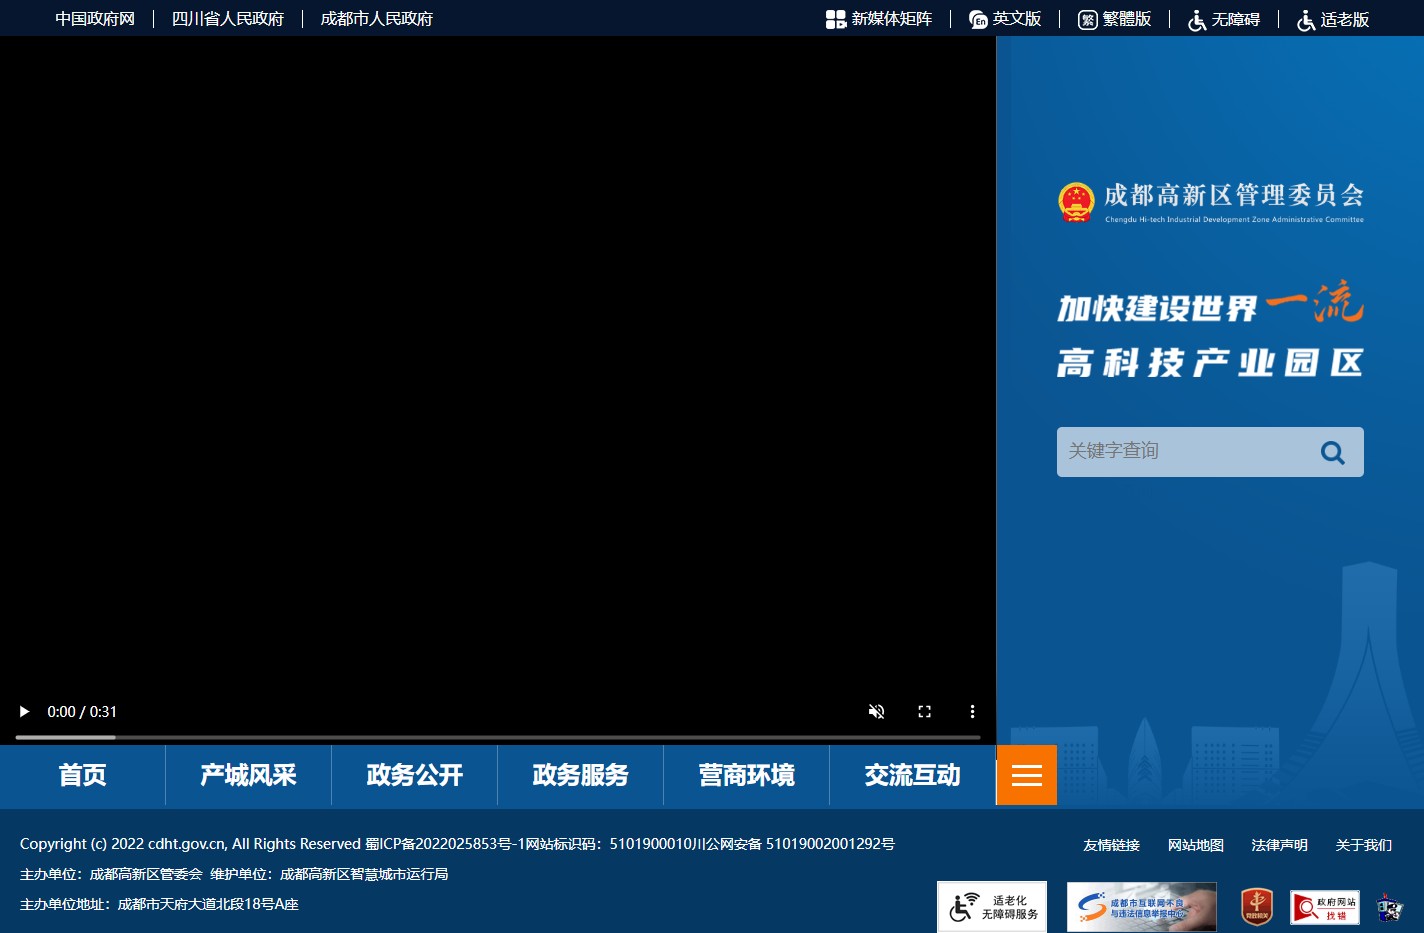Image resolution: width=1424 pixels, height=933 pixels.
Task: Open 友情链接 footer link
Action: pos(1112,845)
